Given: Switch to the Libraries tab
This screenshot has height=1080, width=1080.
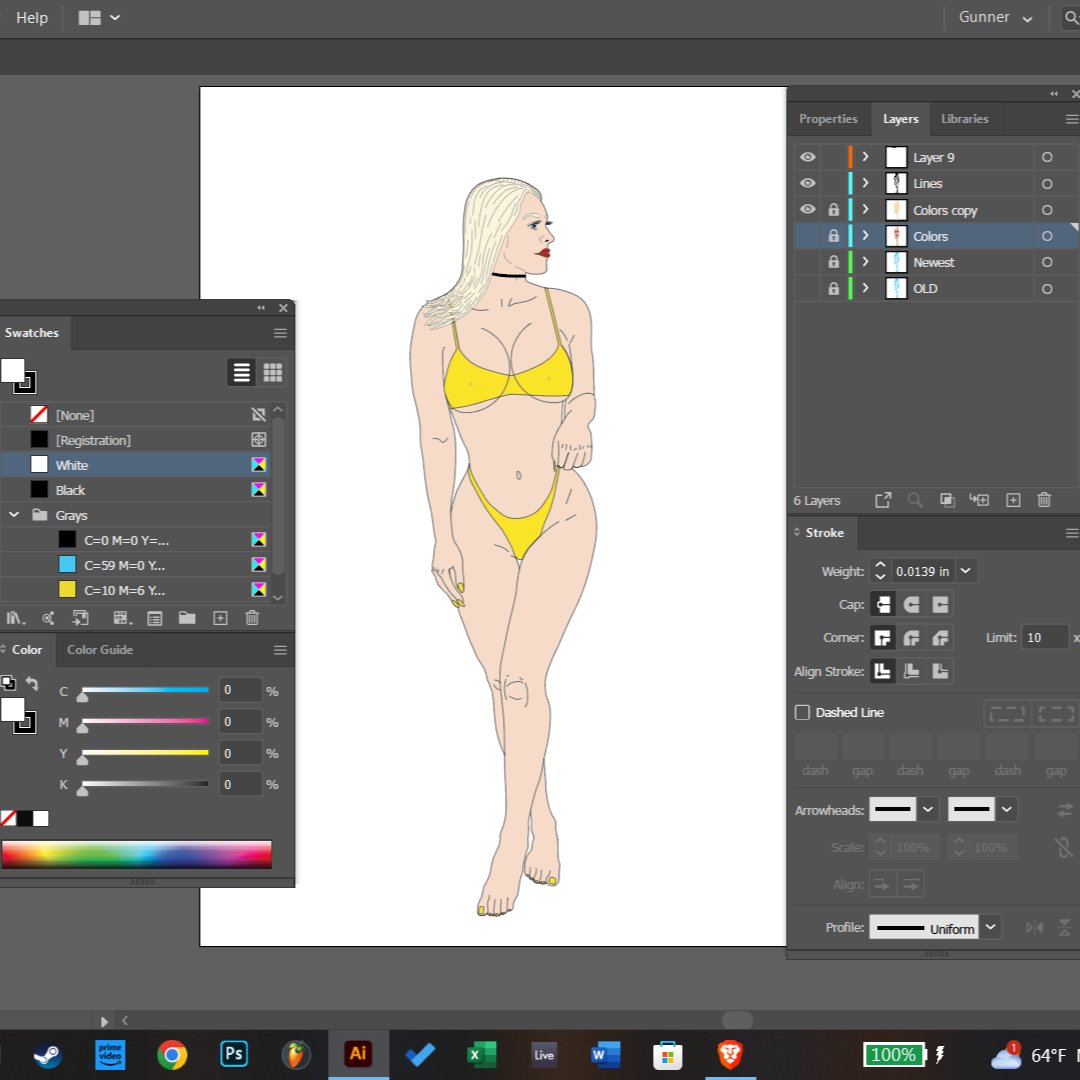Looking at the screenshot, I should coord(964,119).
